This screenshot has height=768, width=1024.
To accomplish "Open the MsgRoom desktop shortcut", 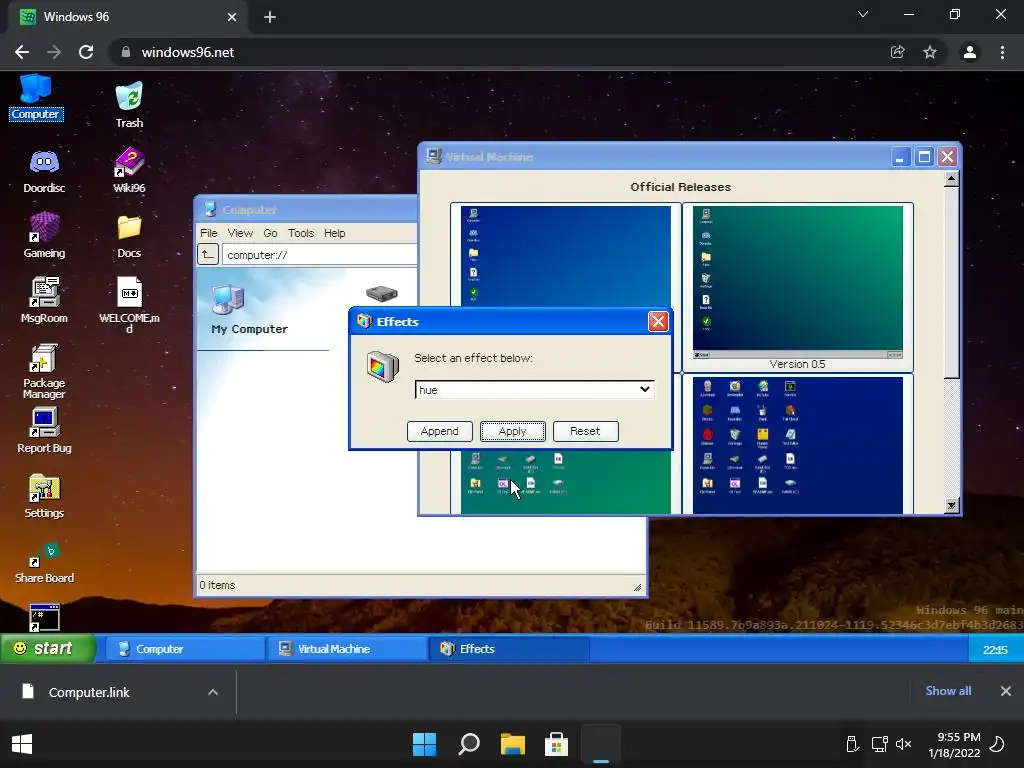I will 44,300.
